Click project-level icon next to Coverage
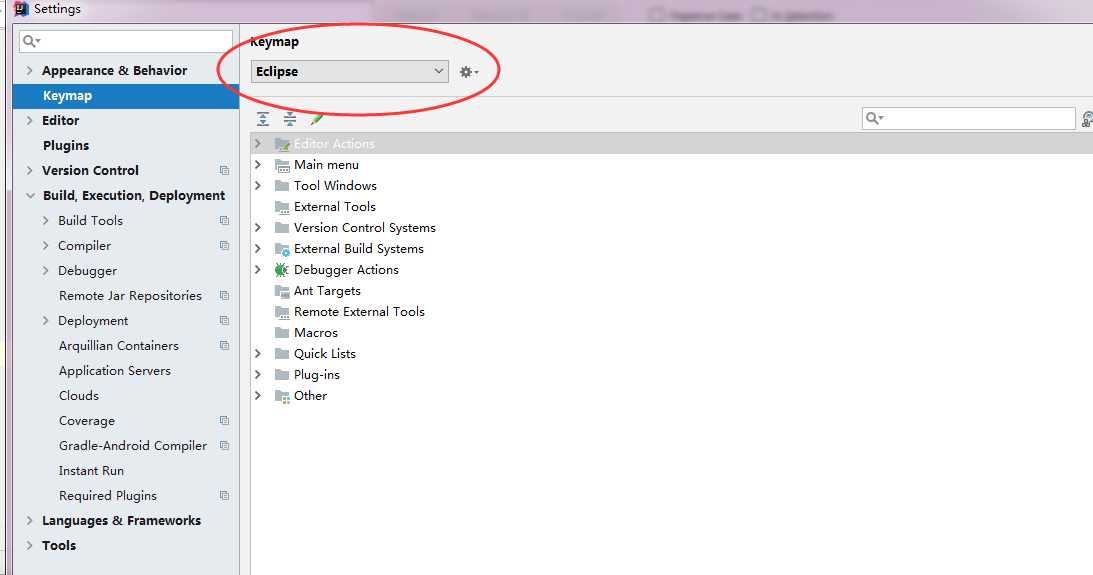The height and width of the screenshot is (575, 1093). (224, 421)
